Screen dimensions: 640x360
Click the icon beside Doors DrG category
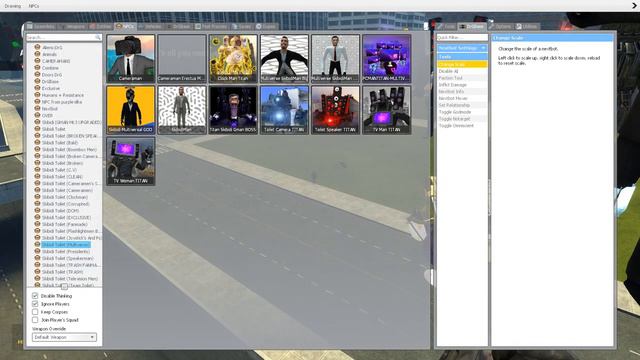[x=38, y=75]
